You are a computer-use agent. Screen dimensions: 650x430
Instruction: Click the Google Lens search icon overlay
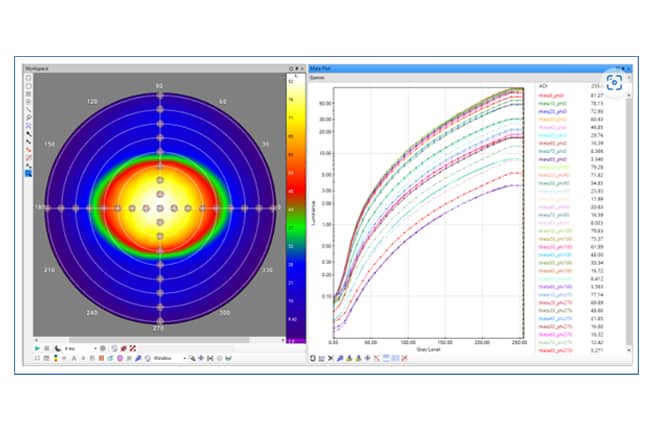(614, 83)
